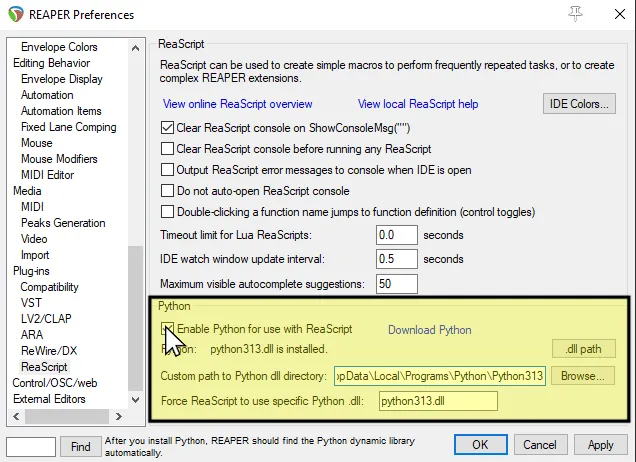Open Control/OSC/web preferences

point(55,383)
